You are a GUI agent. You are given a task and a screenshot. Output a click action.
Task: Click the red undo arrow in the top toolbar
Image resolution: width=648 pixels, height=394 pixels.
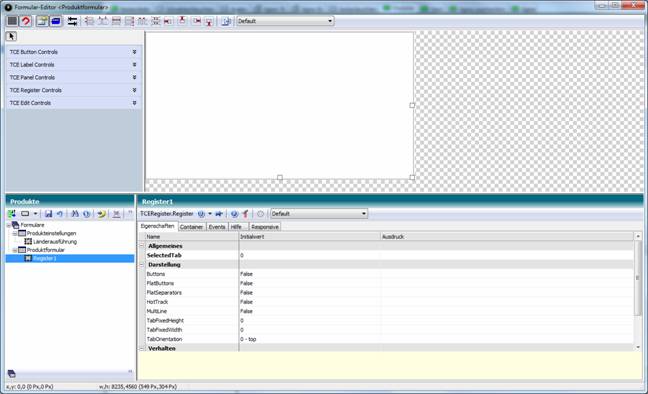pyautogui.click(x=26, y=21)
